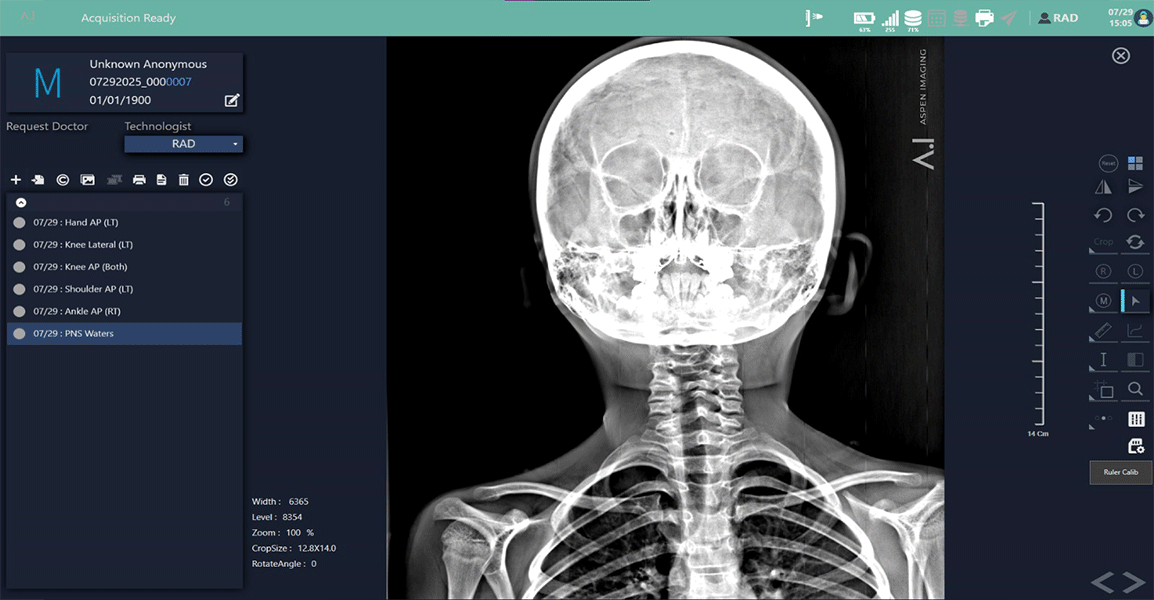Click the patient info edit pencil
Viewport: 1154px width, 600px height.
pyautogui.click(x=232, y=100)
